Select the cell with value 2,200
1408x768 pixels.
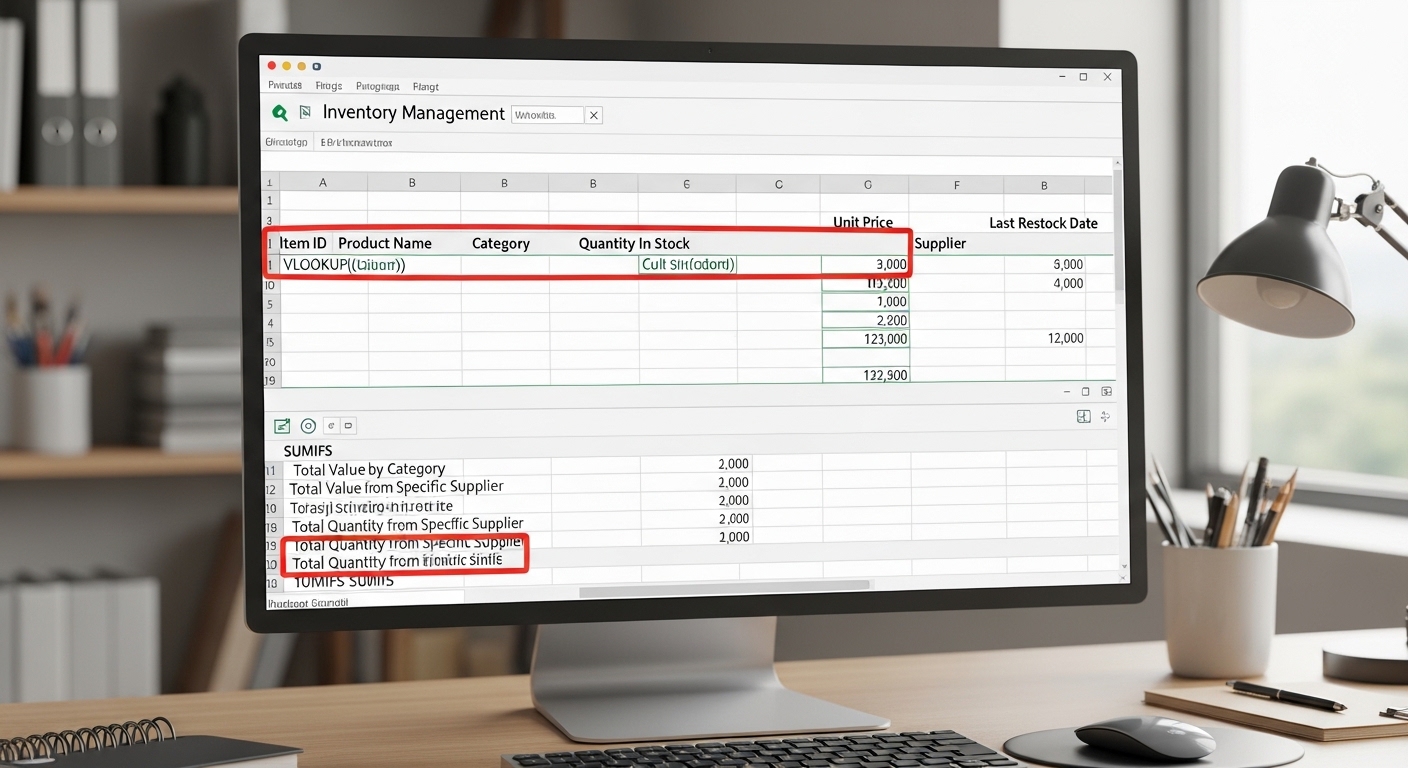[x=866, y=320]
